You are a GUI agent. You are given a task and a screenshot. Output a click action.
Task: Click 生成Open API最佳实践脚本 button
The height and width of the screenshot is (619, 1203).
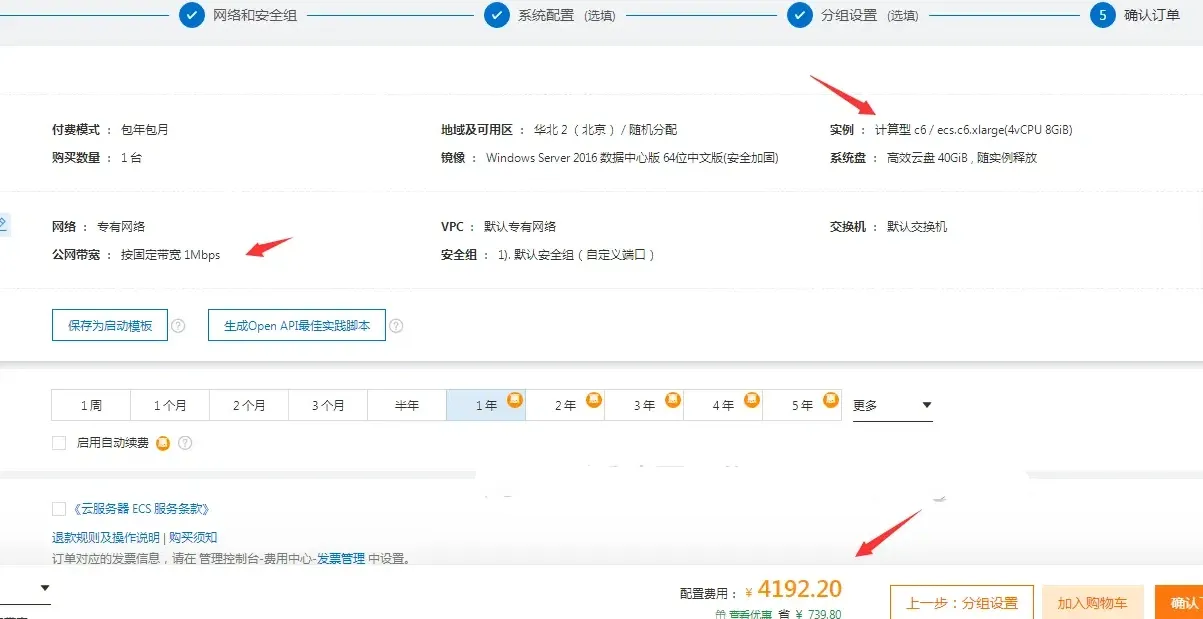click(297, 326)
